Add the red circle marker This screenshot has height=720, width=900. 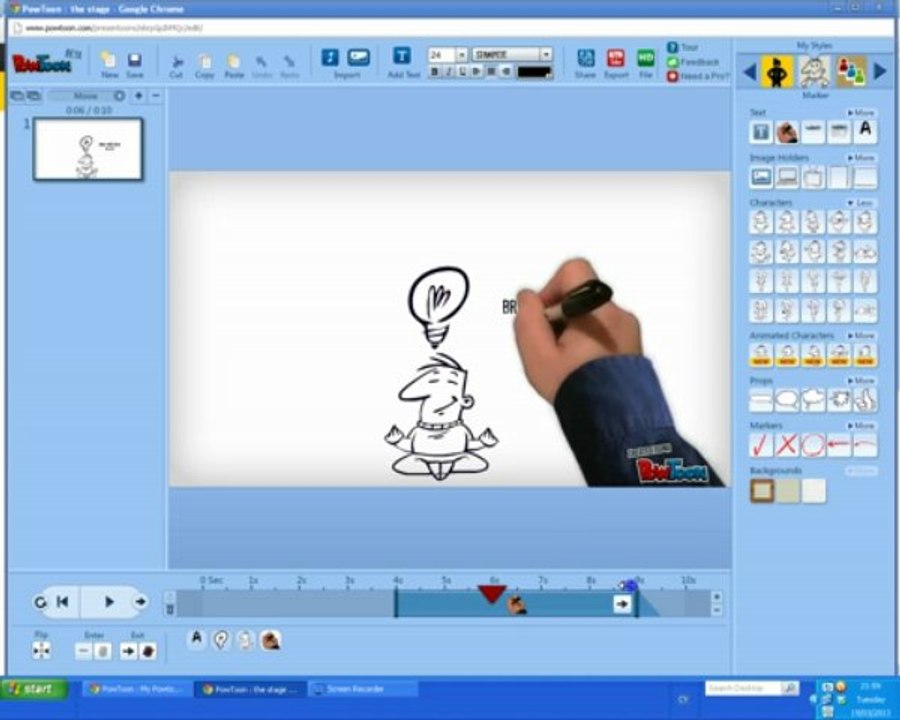[813, 445]
